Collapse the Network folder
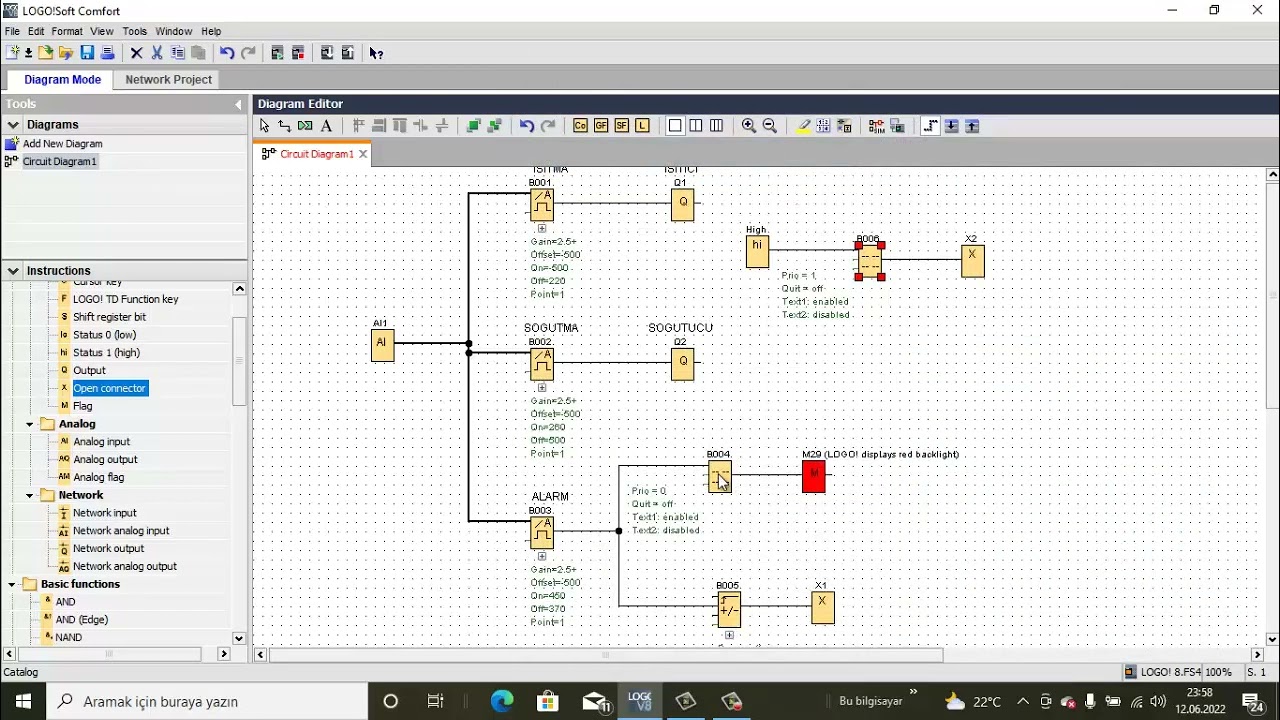The width and height of the screenshot is (1280, 720). coord(30,495)
